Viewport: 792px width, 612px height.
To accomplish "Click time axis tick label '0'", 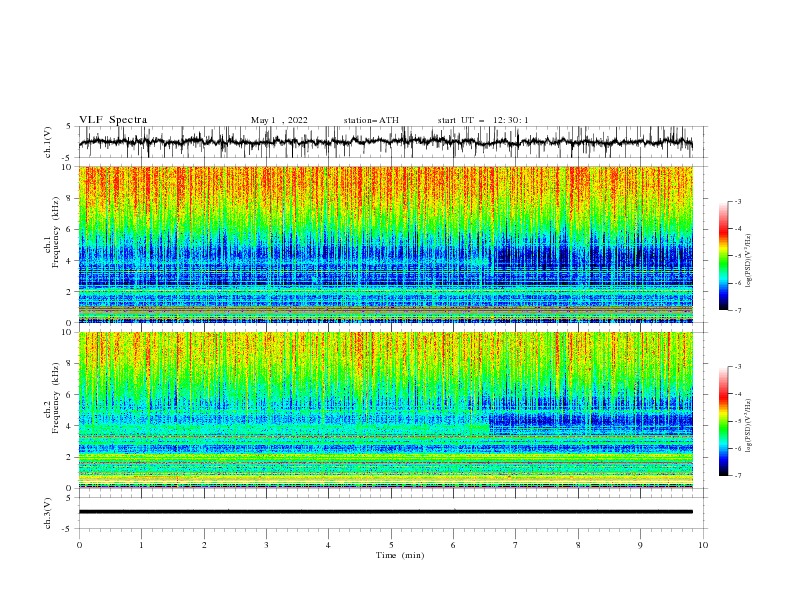I will [x=79, y=545].
